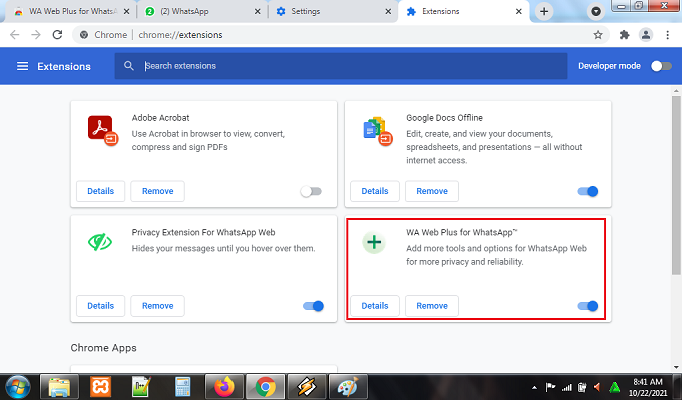
Task: Close the Extensions tab
Action: coord(518,12)
